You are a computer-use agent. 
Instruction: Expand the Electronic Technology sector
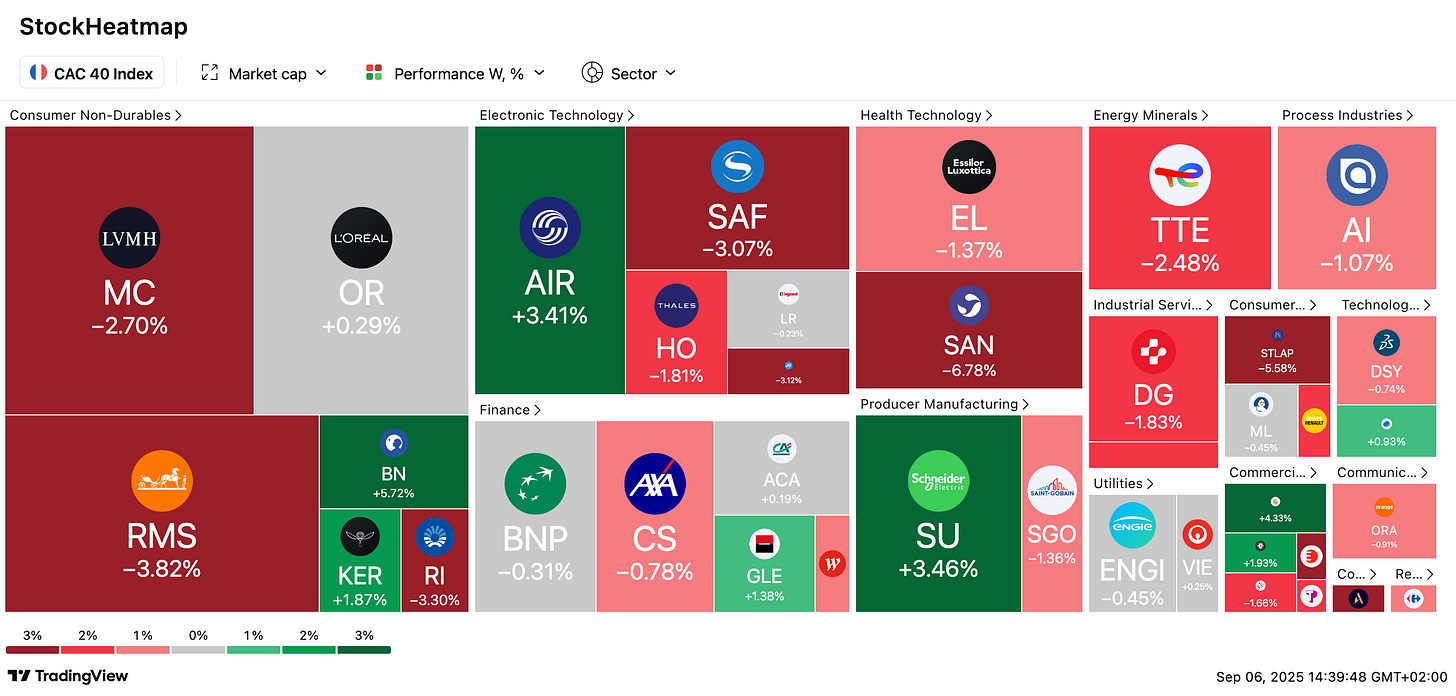[557, 115]
